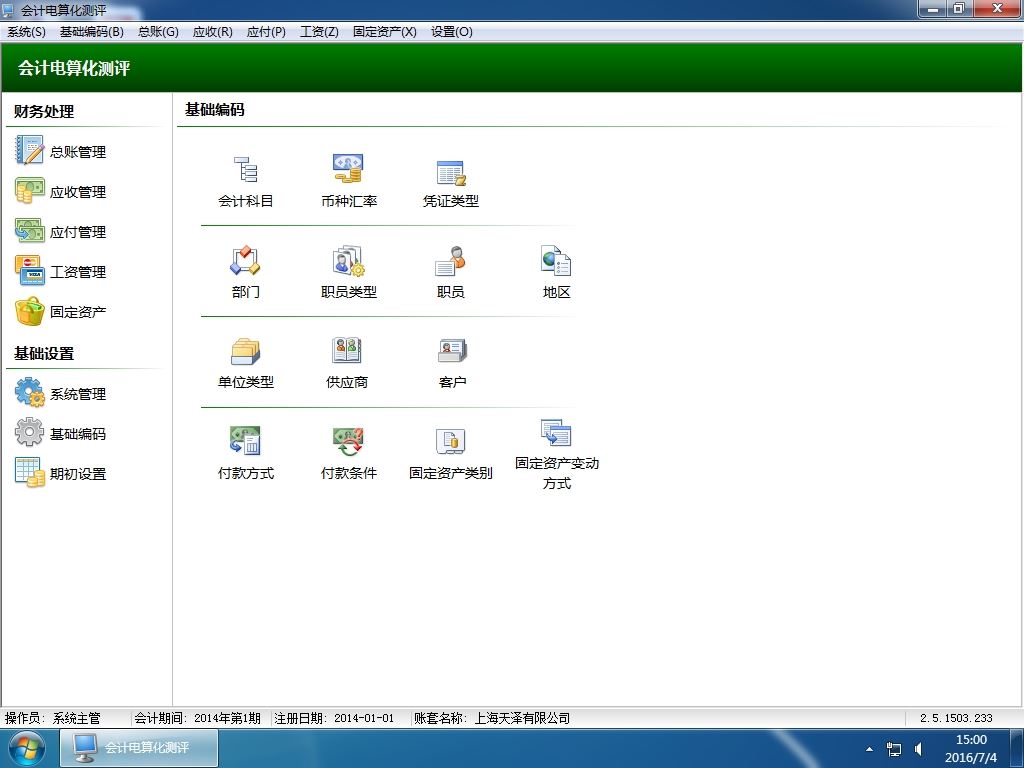Open the 应付(P) menu
Image resolution: width=1024 pixels, height=768 pixels.
tap(266, 31)
